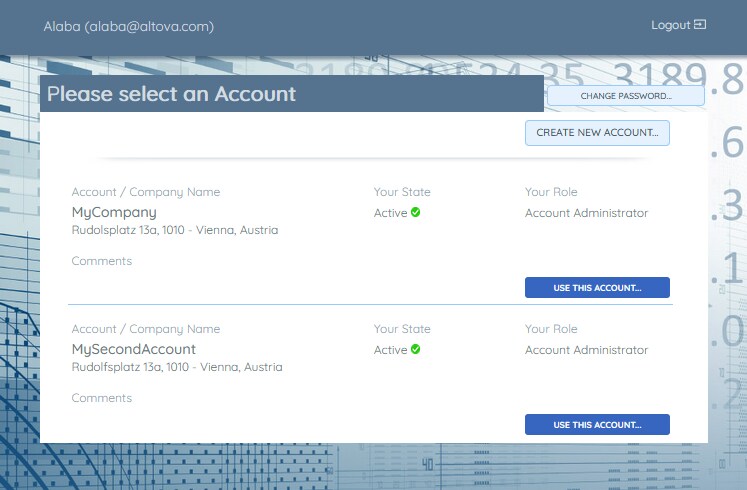Click the address Rudolfsplatz 13a, 1010 - Vienna

[x=177, y=367]
